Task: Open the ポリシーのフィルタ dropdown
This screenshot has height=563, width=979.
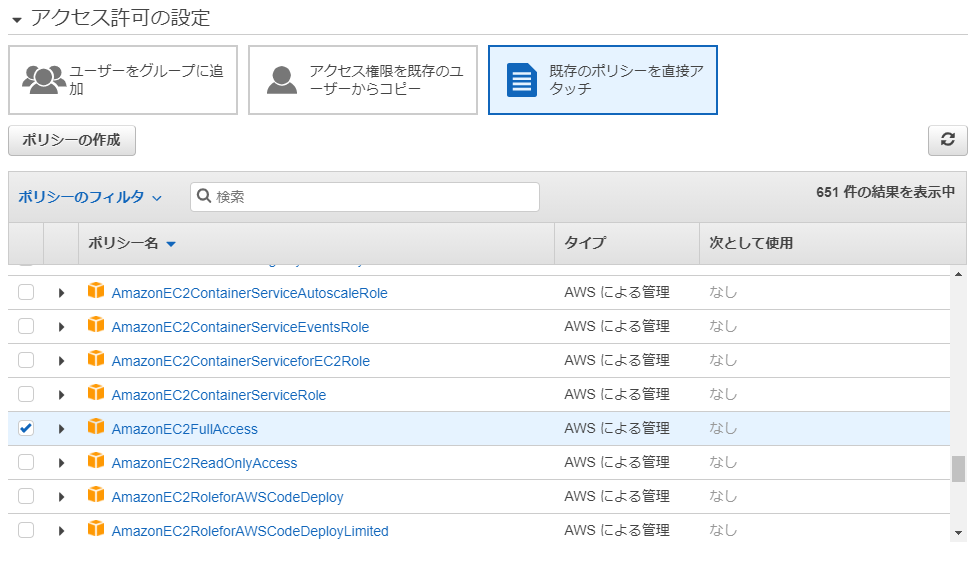Action: 90,197
